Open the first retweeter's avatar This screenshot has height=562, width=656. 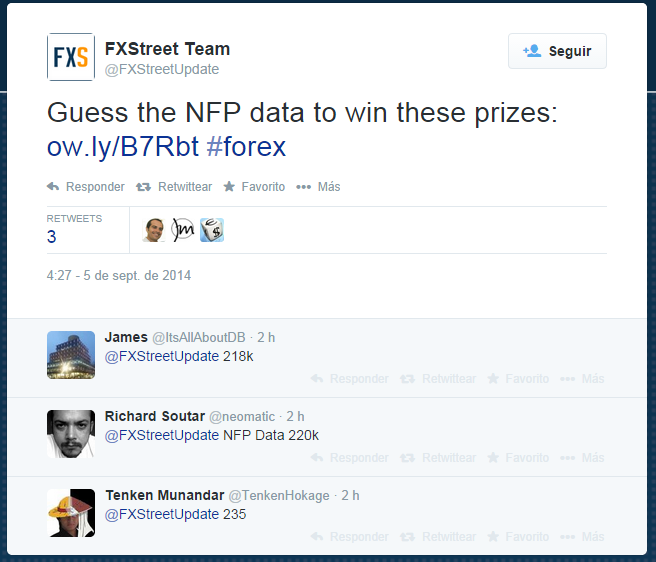coord(153,230)
